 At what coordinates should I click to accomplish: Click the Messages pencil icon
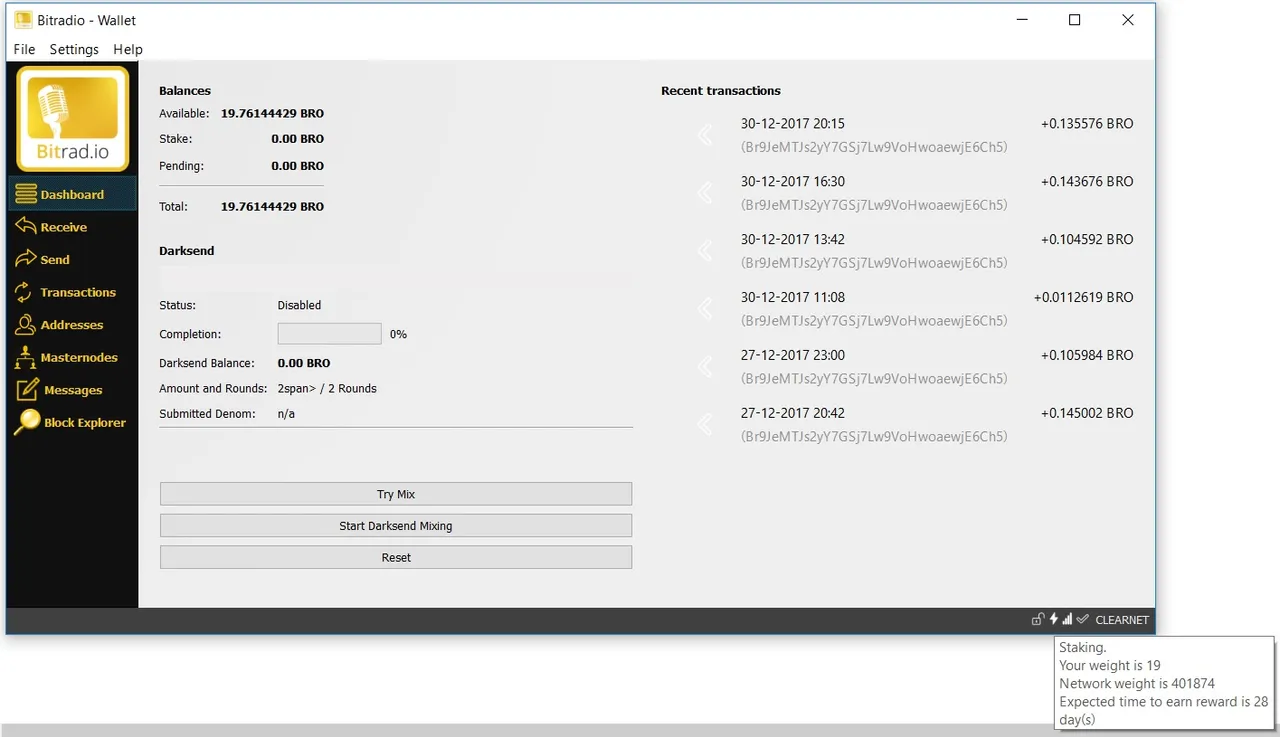pos(27,390)
